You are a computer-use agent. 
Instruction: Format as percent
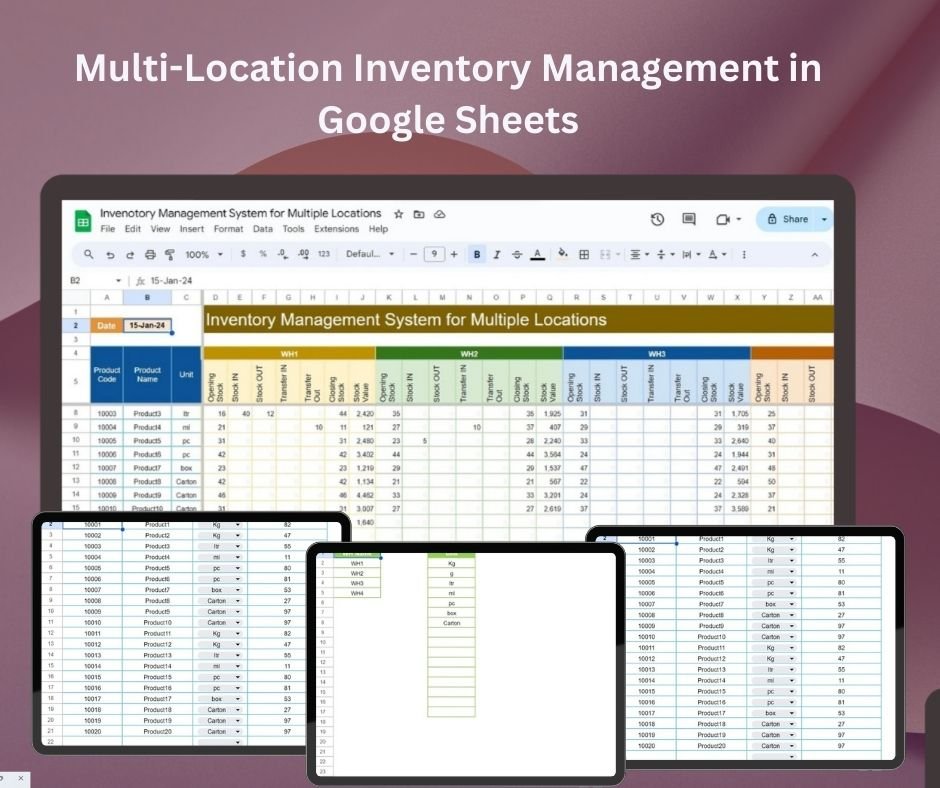263,254
